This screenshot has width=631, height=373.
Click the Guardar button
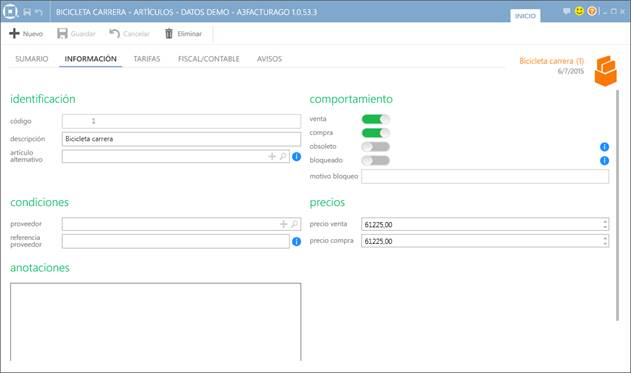76,34
